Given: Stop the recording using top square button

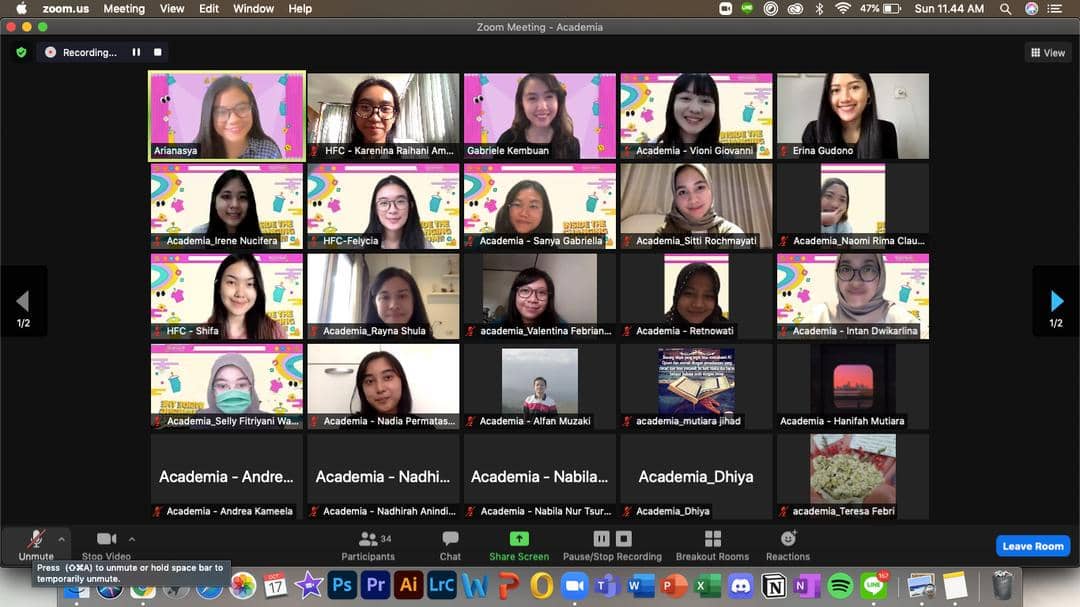Looking at the screenshot, I should pyautogui.click(x=157, y=52).
